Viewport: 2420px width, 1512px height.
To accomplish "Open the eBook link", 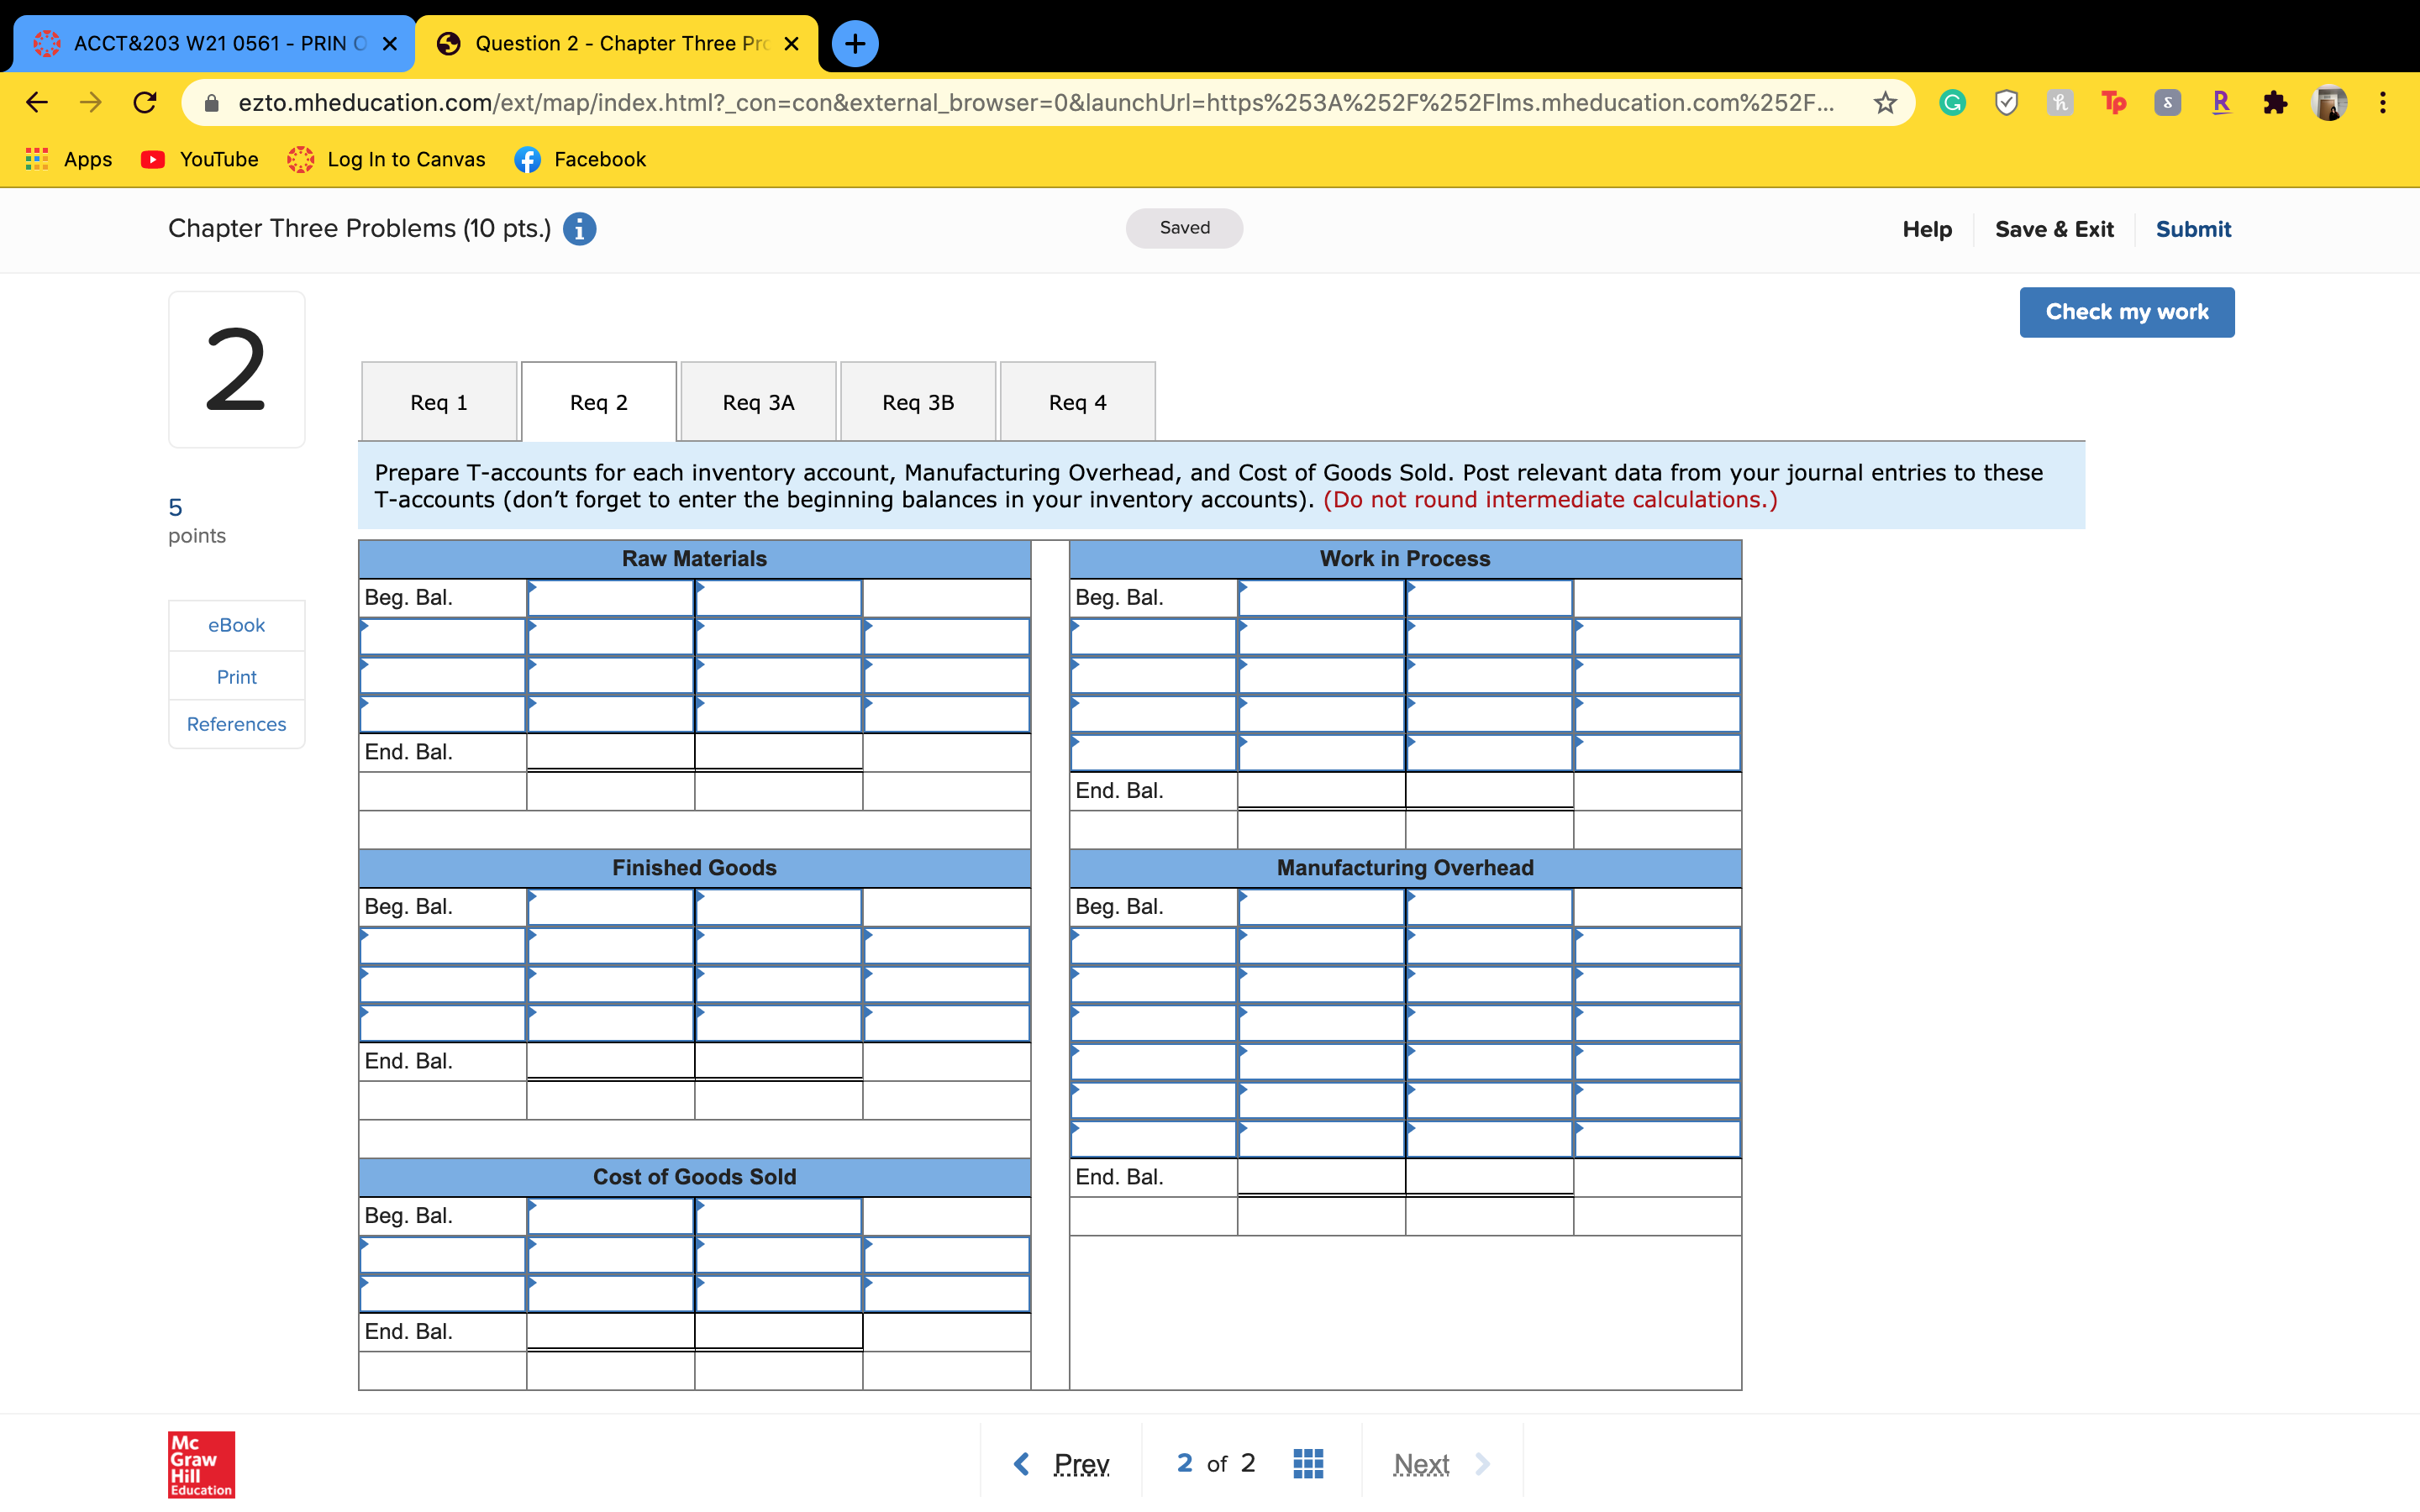I will point(236,625).
